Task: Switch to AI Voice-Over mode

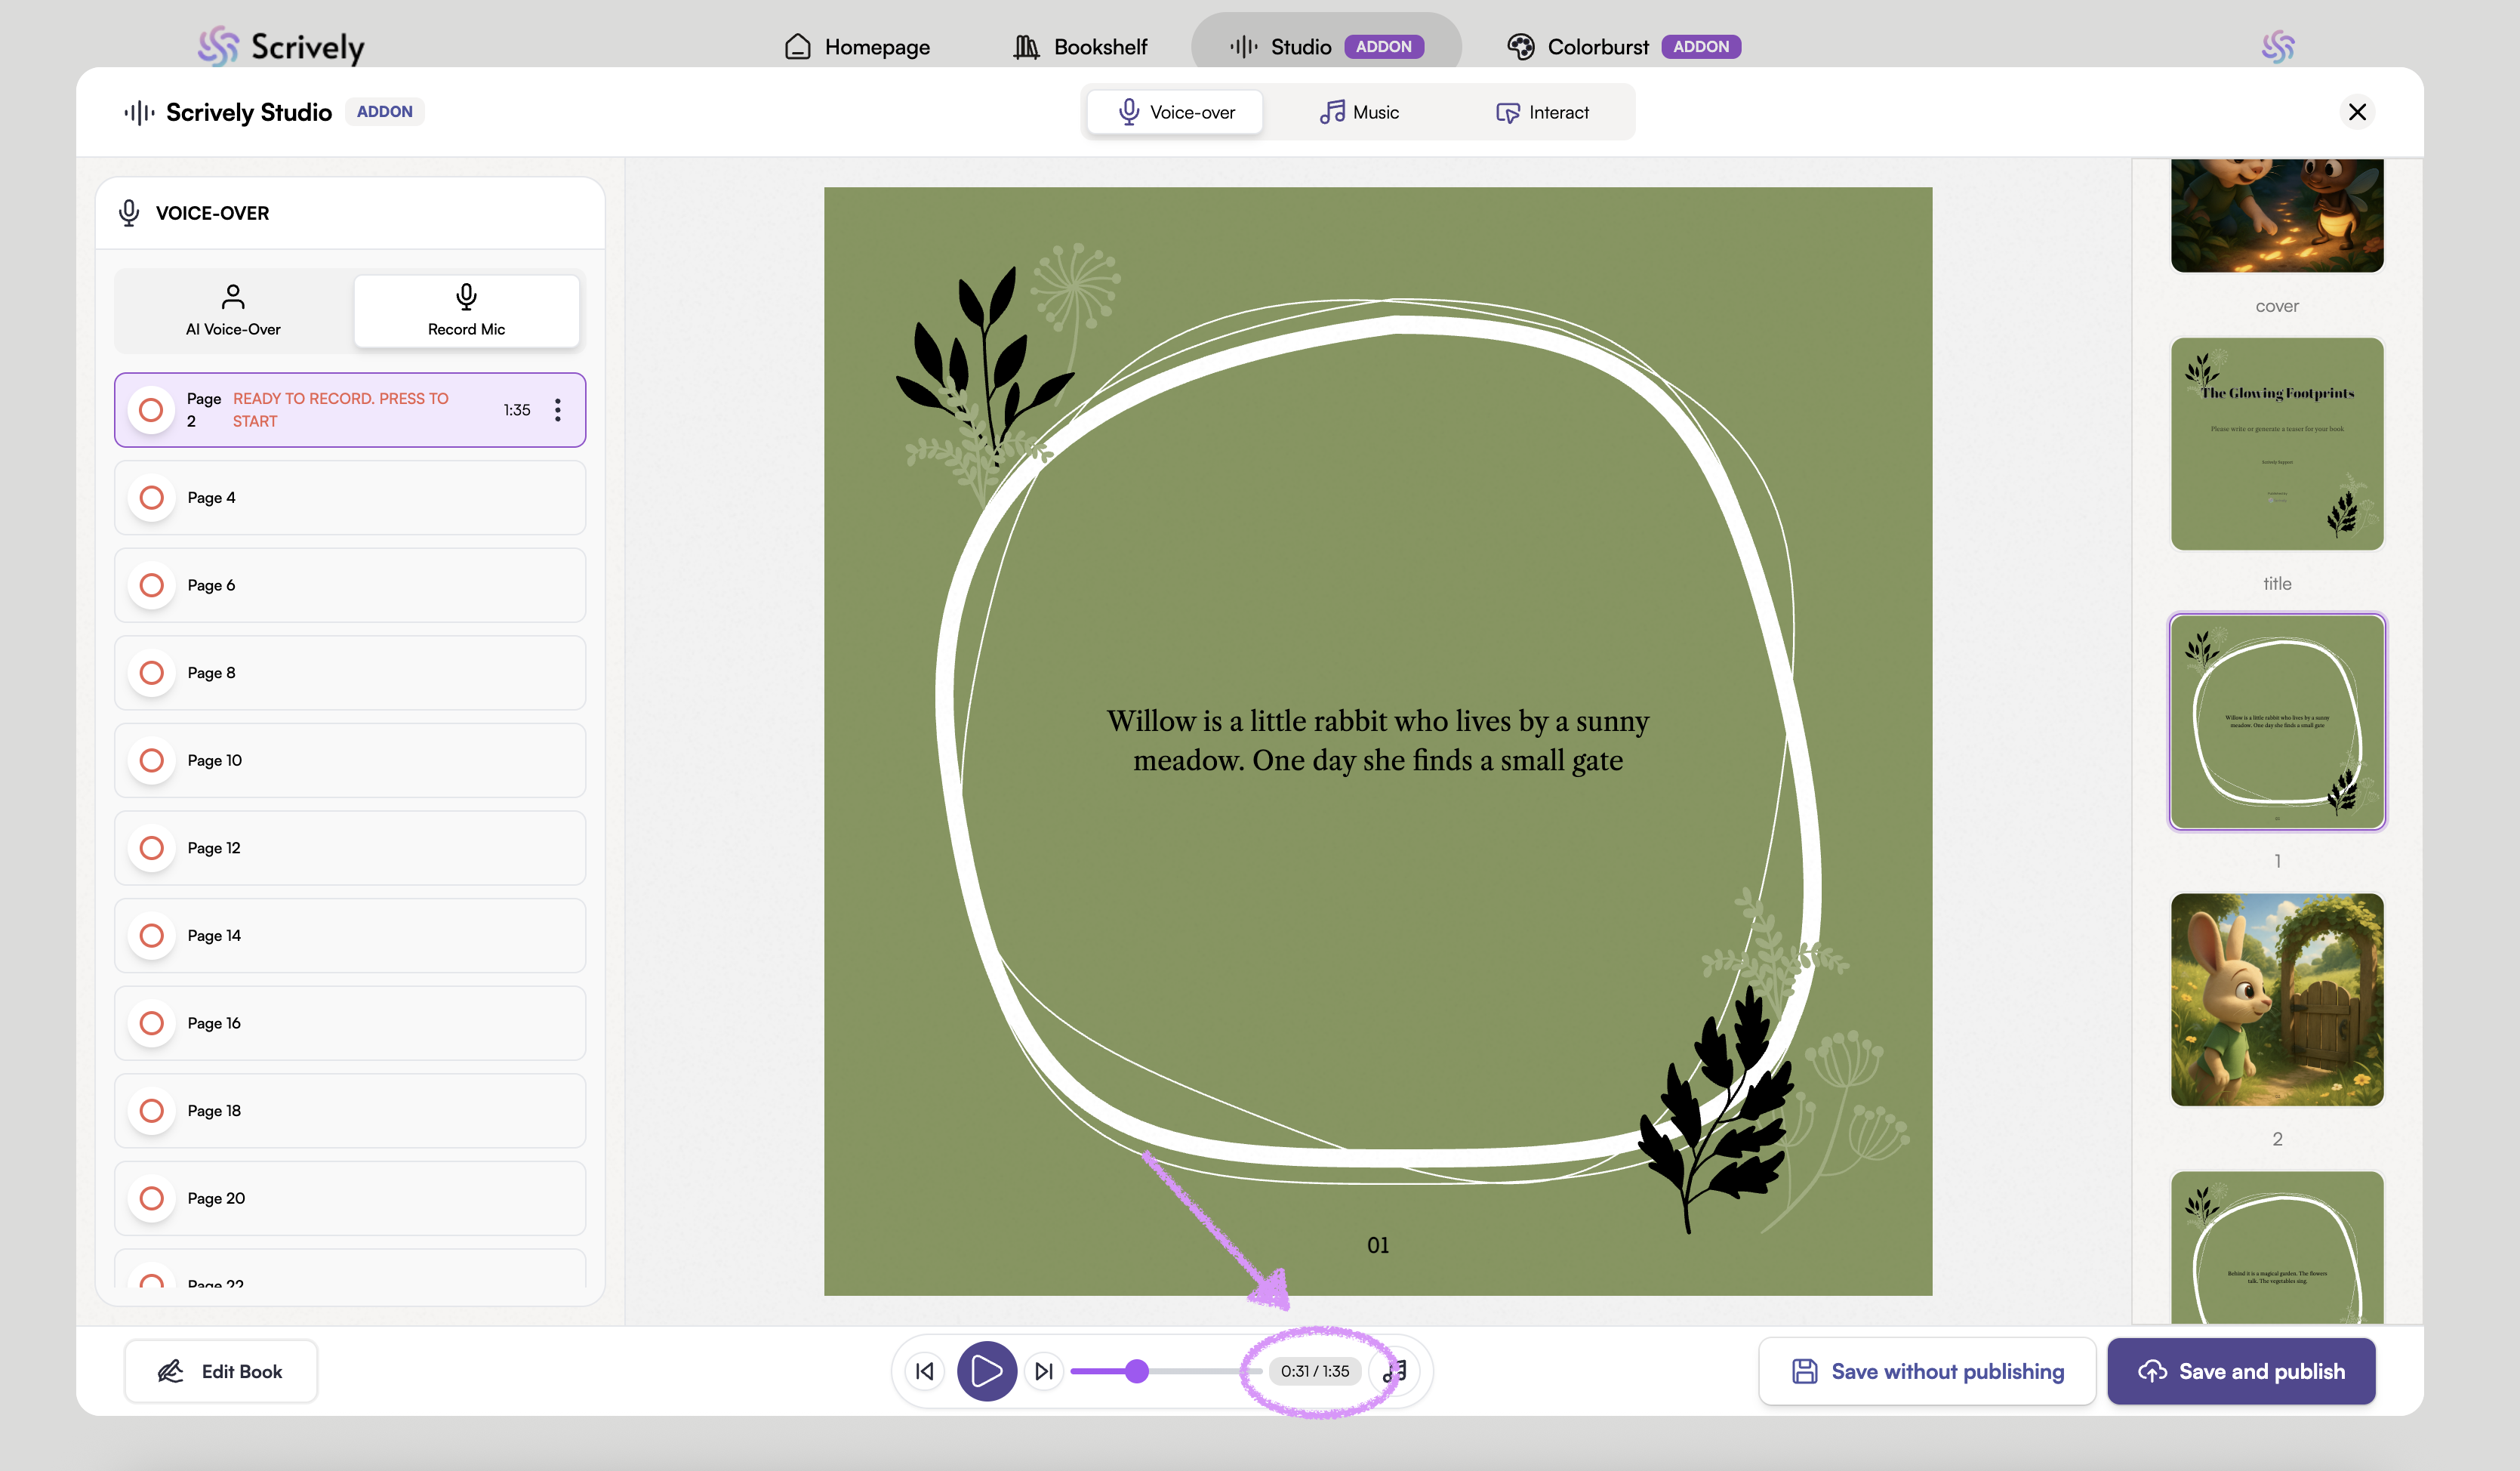Action: click(233, 311)
